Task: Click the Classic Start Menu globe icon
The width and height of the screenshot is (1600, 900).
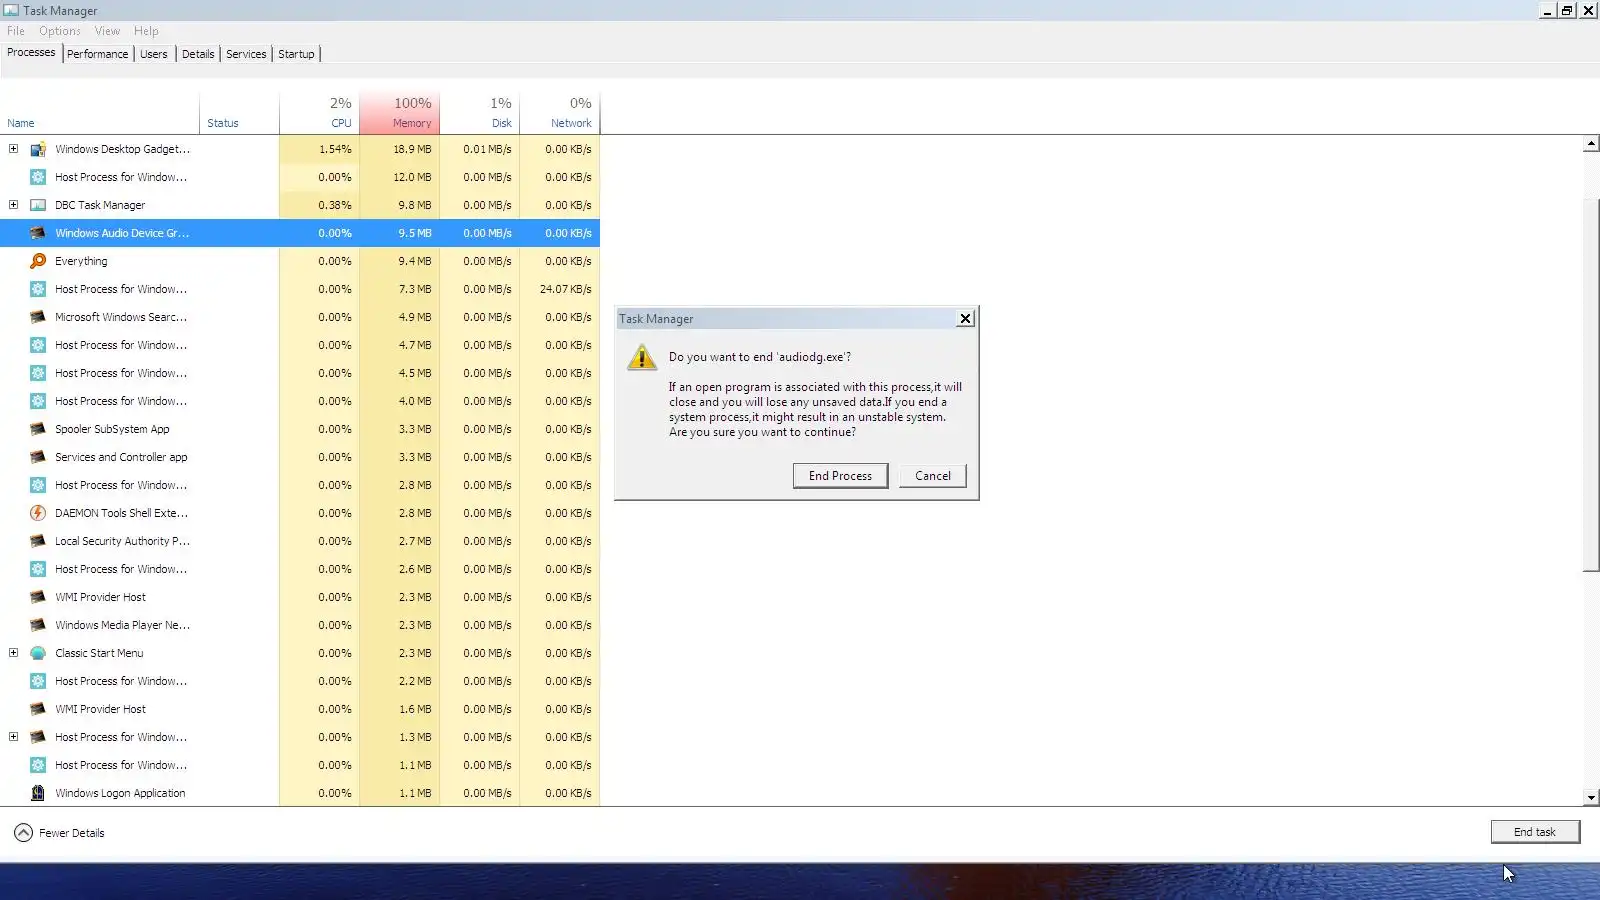Action: tap(38, 653)
